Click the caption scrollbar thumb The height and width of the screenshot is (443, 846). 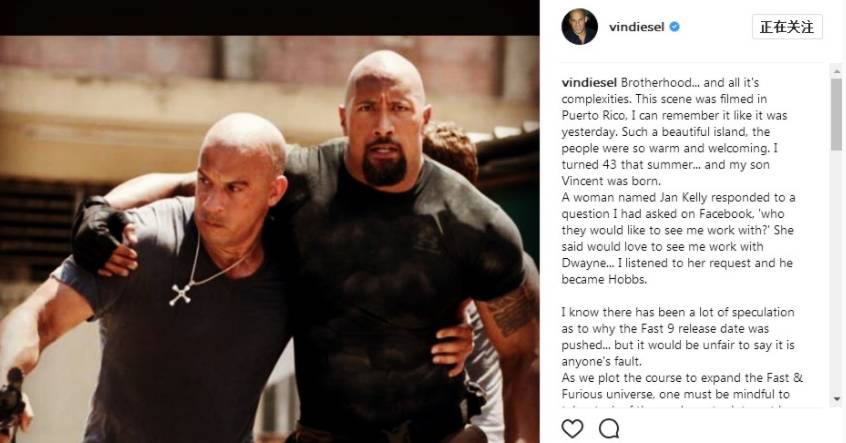pos(837,114)
